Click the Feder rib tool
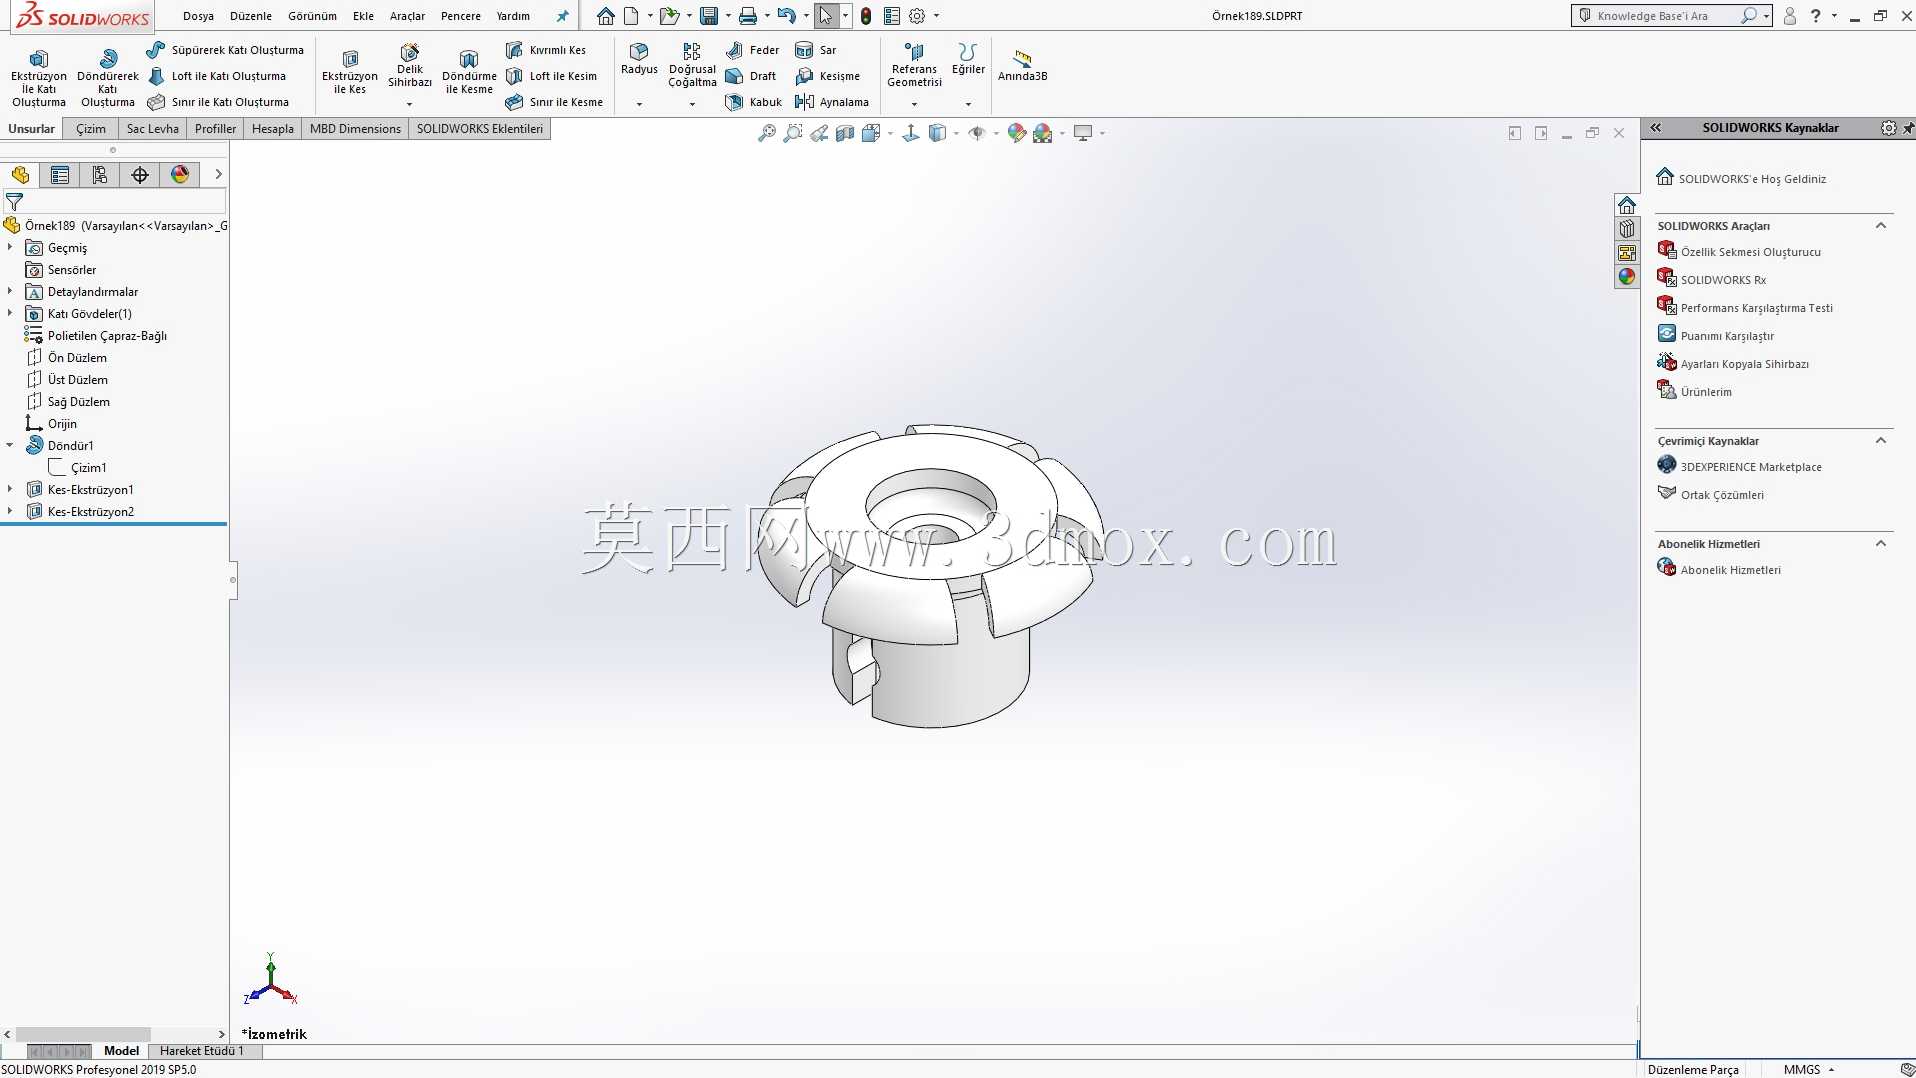This screenshot has width=1916, height=1078. pyautogui.click(x=752, y=50)
